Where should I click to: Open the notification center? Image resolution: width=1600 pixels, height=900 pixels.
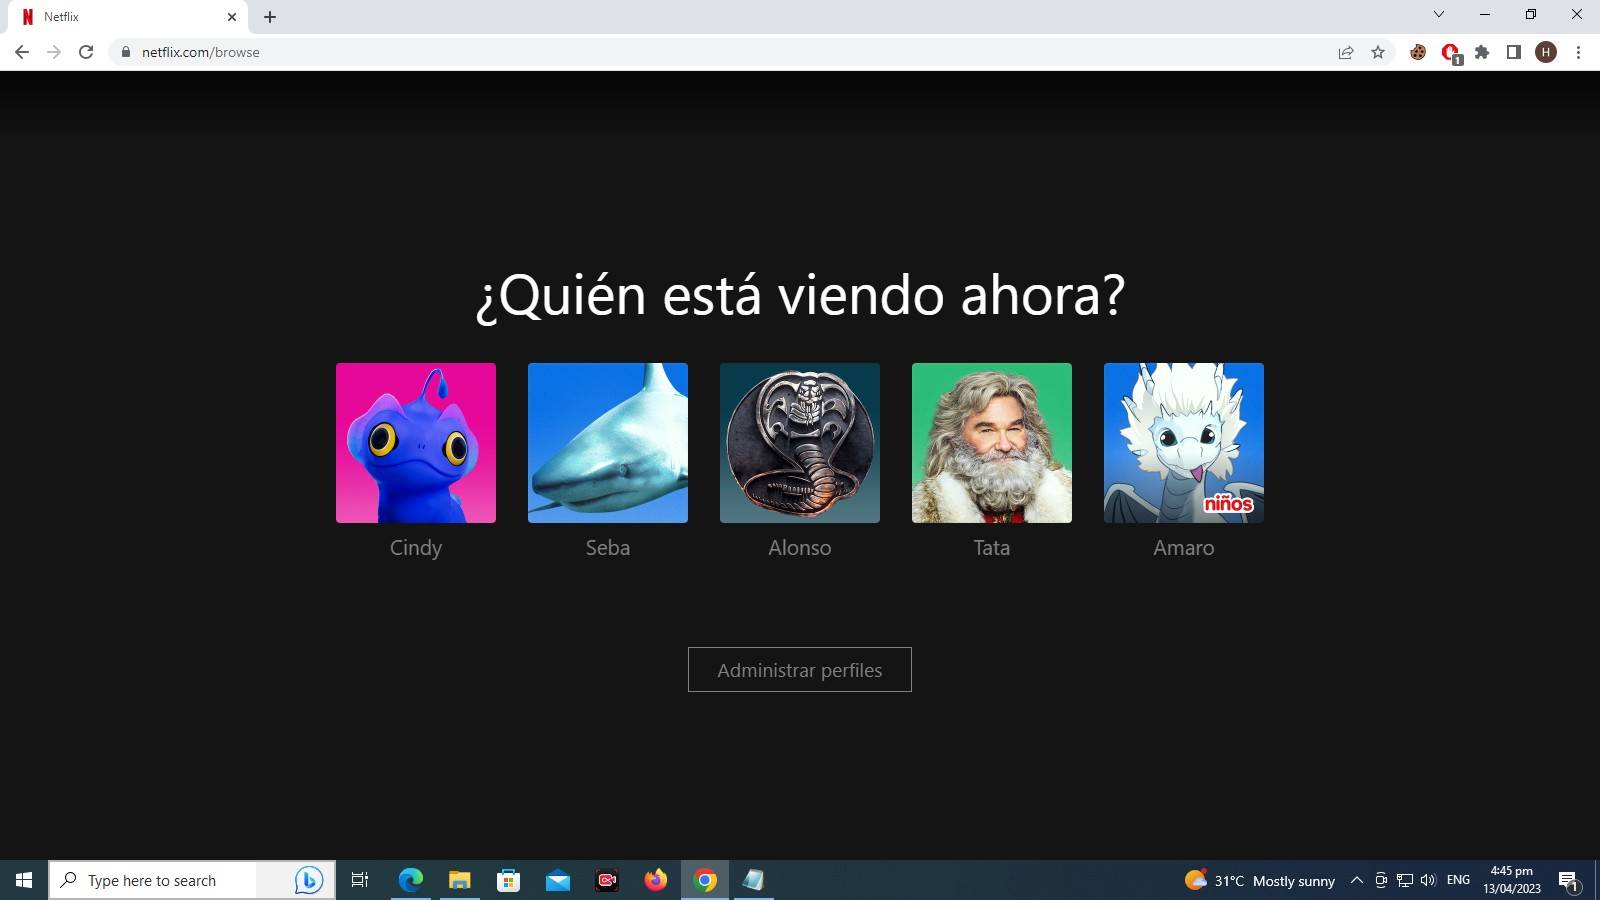click(x=1568, y=880)
